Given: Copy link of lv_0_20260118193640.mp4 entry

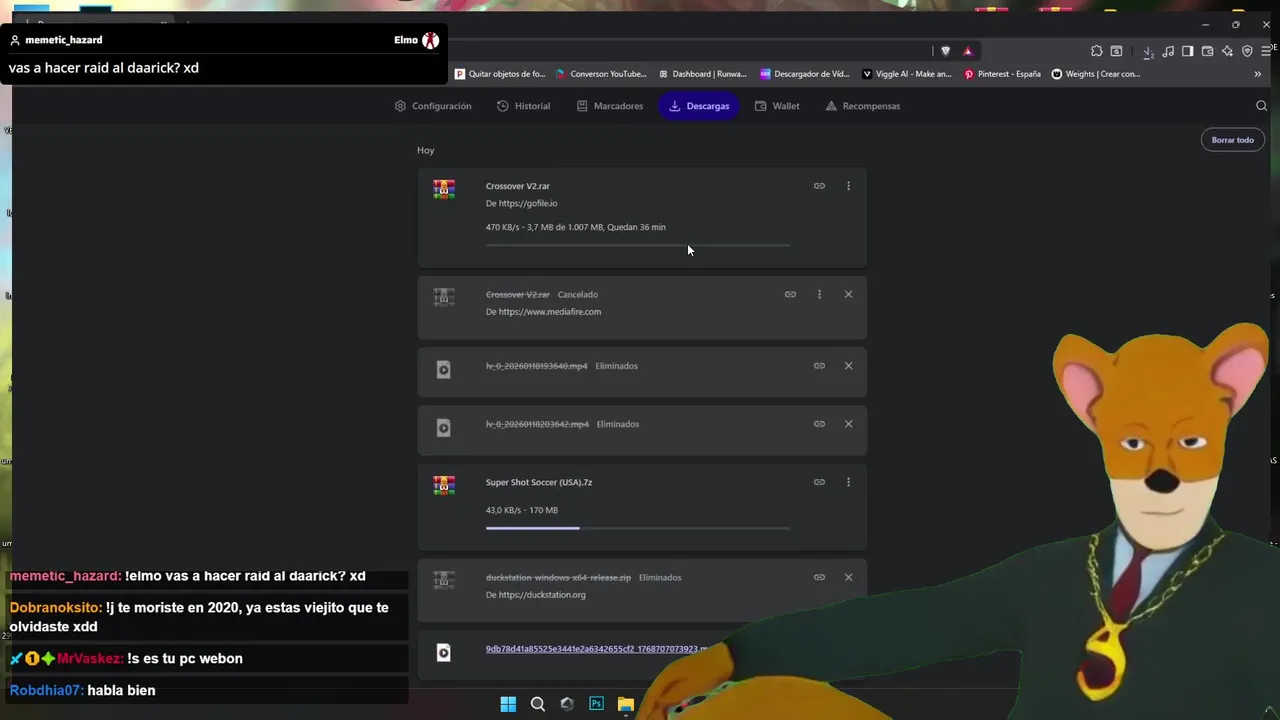Looking at the screenshot, I should (819, 366).
